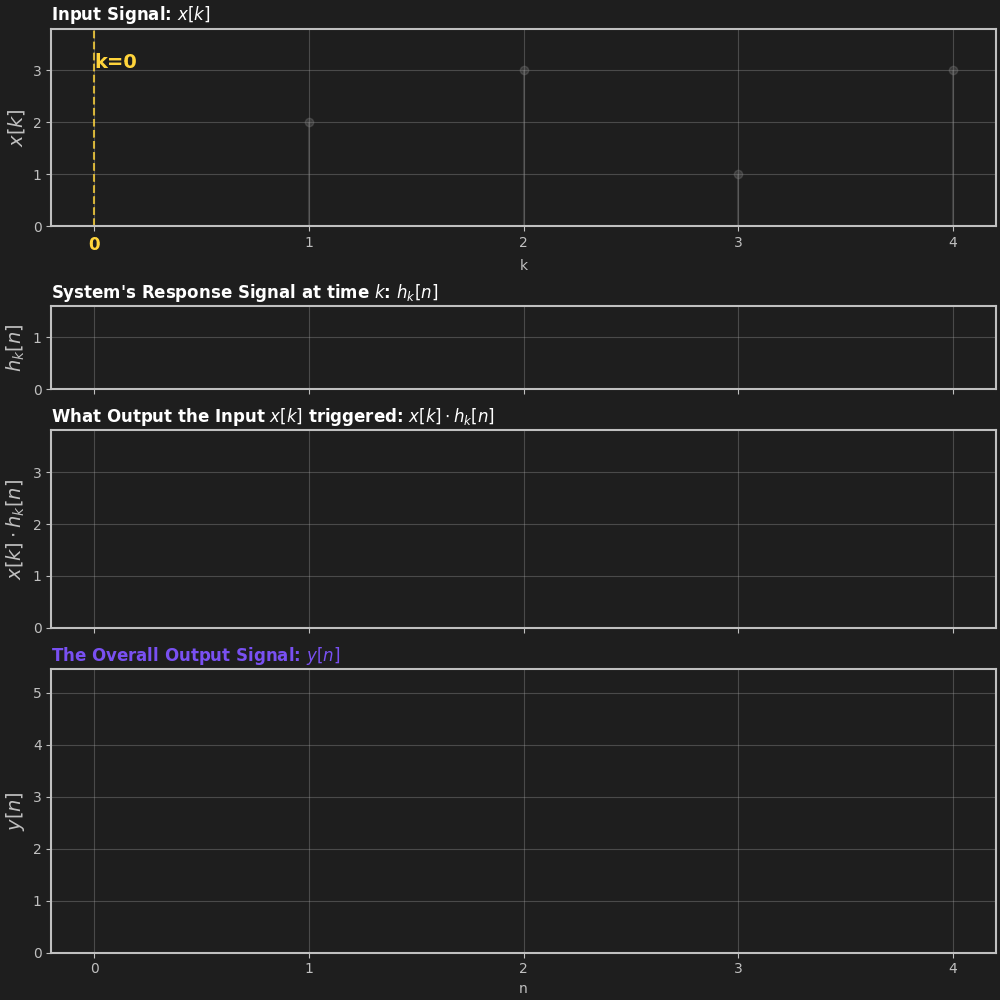This screenshot has height=1000, width=1000.
Task: Click the yellow 'k=0' annotation text
Action: [116, 62]
